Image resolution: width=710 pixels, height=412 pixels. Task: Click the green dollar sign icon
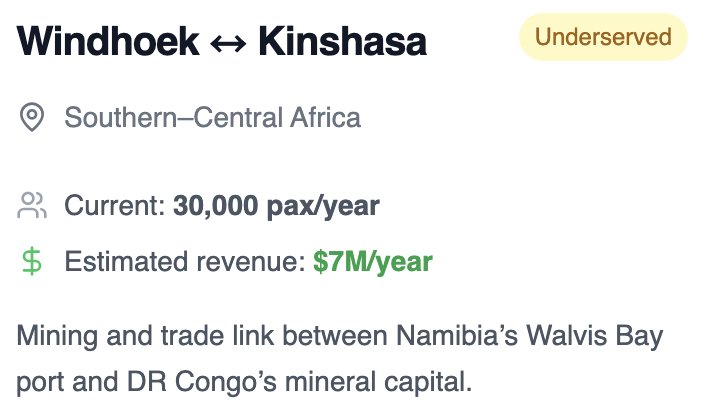tap(32, 262)
